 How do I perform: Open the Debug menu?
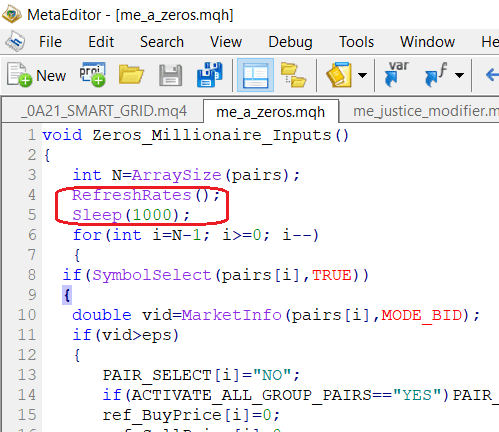tap(290, 42)
